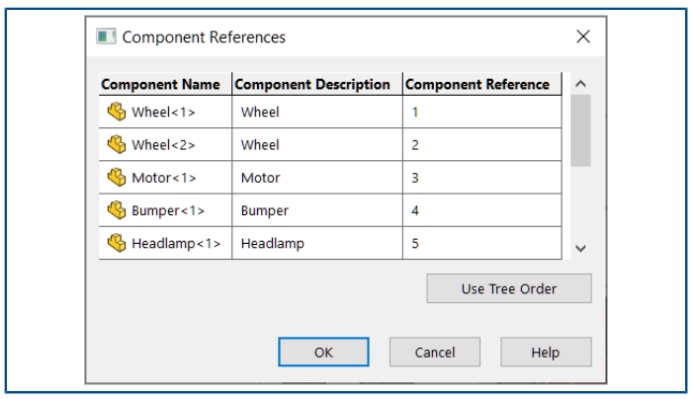
Task: Click the Cancel button
Action: coord(435,352)
